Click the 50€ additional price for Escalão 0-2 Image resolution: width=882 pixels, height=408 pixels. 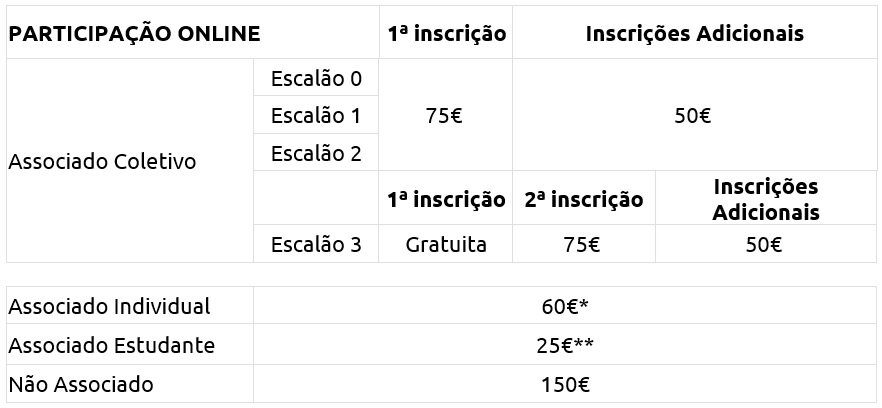(x=692, y=116)
